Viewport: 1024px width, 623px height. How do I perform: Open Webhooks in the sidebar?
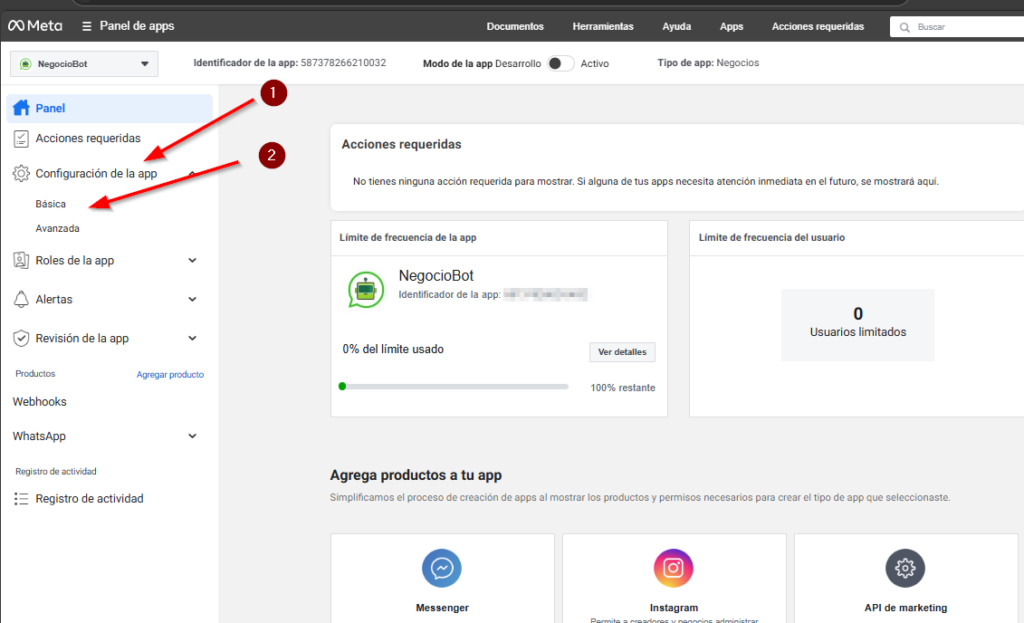[40, 402]
